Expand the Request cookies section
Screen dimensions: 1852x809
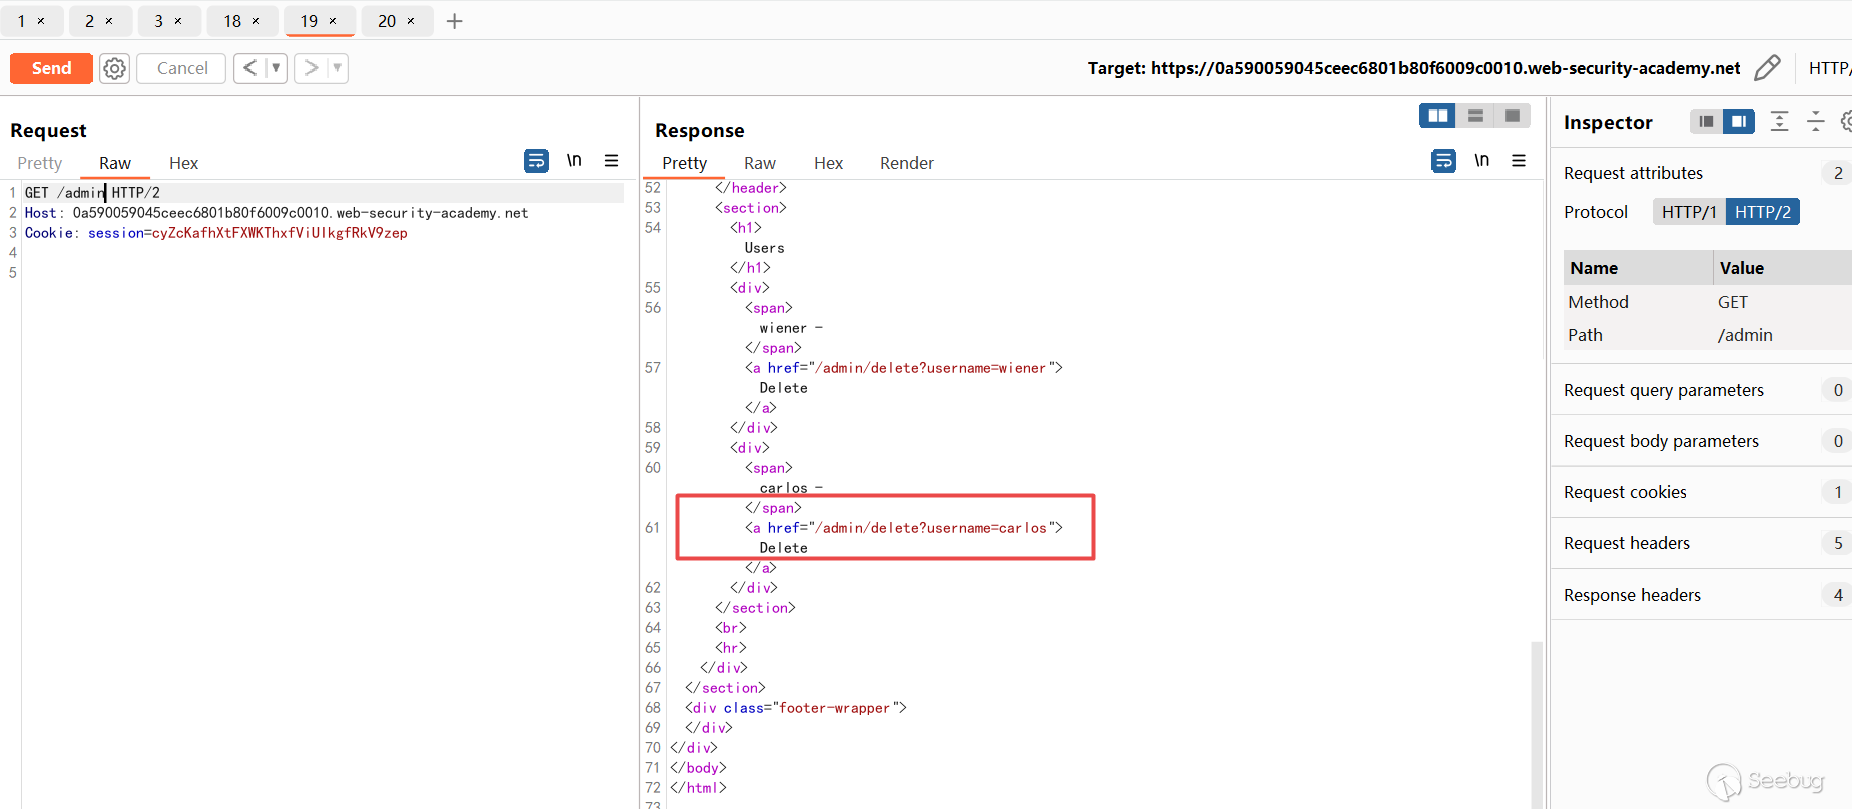[1625, 492]
